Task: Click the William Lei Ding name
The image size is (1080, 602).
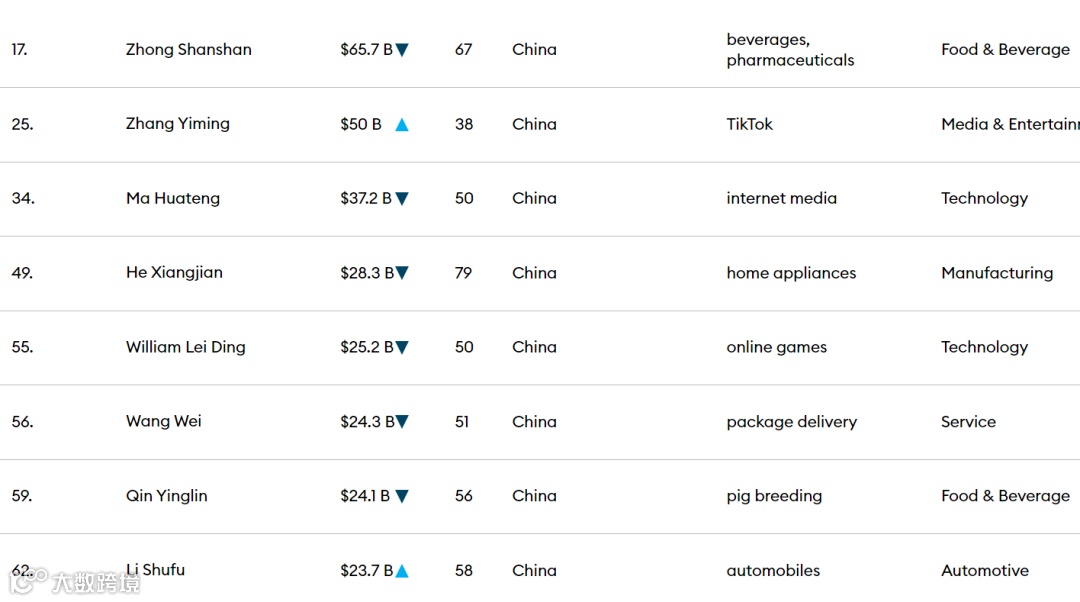Action: click(x=185, y=347)
